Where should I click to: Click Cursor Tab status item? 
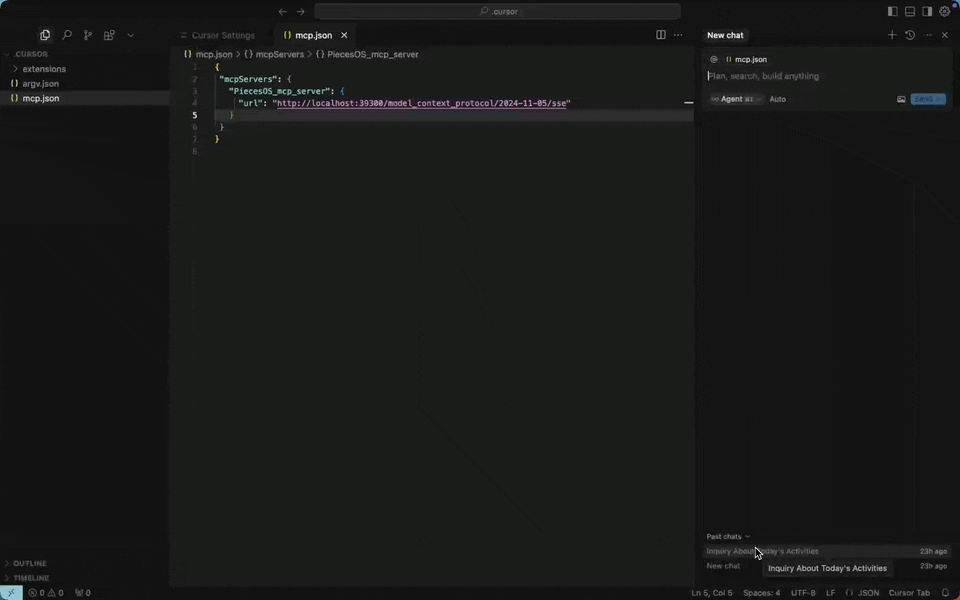point(909,593)
